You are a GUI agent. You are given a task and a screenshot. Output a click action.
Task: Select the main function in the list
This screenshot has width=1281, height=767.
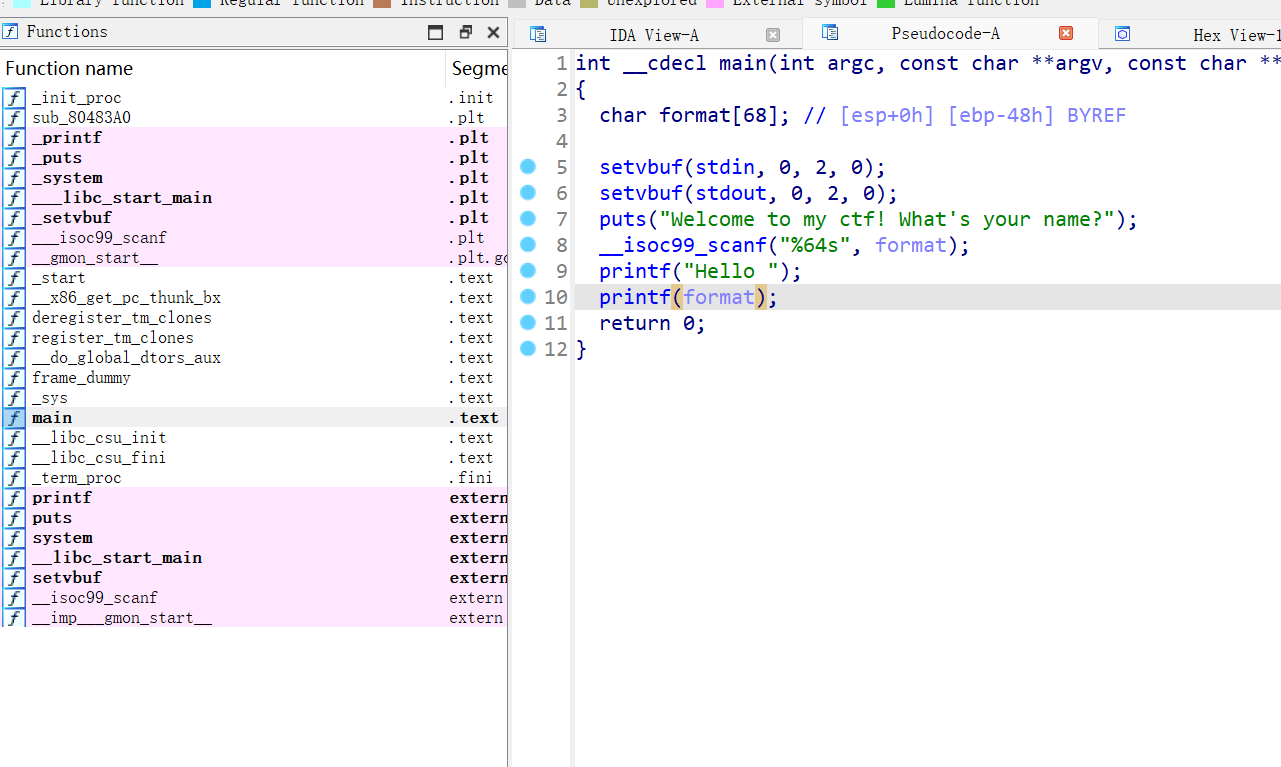[x=254, y=418]
